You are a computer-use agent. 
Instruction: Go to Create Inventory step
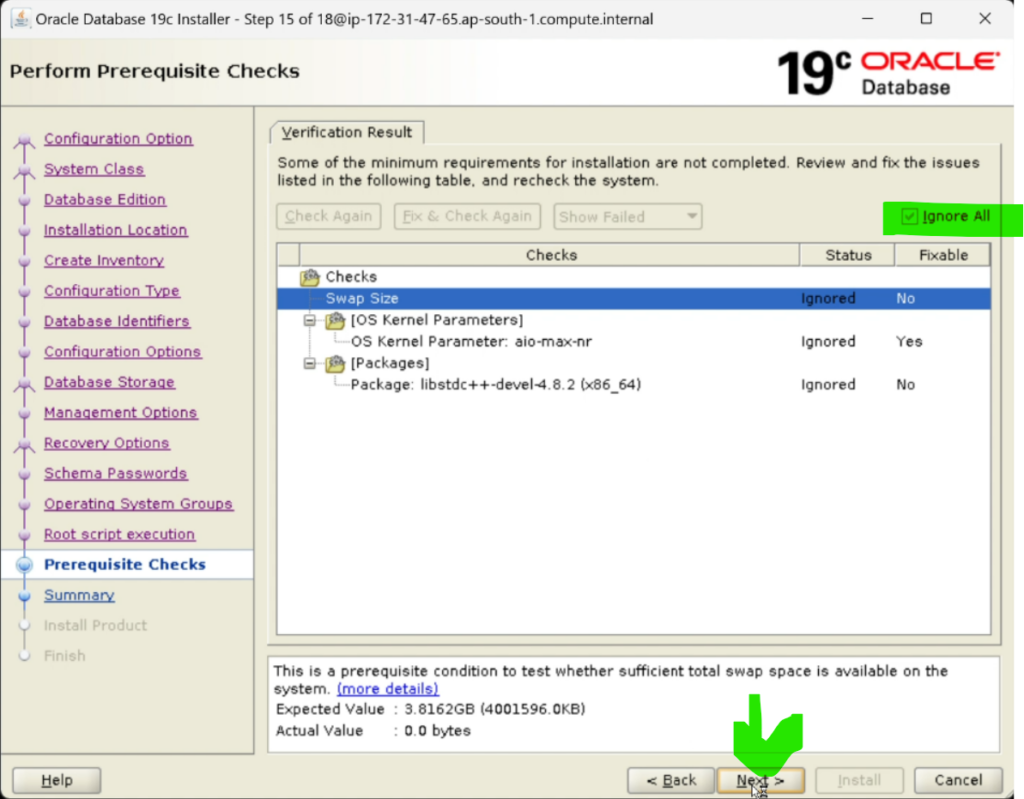[x=104, y=260]
